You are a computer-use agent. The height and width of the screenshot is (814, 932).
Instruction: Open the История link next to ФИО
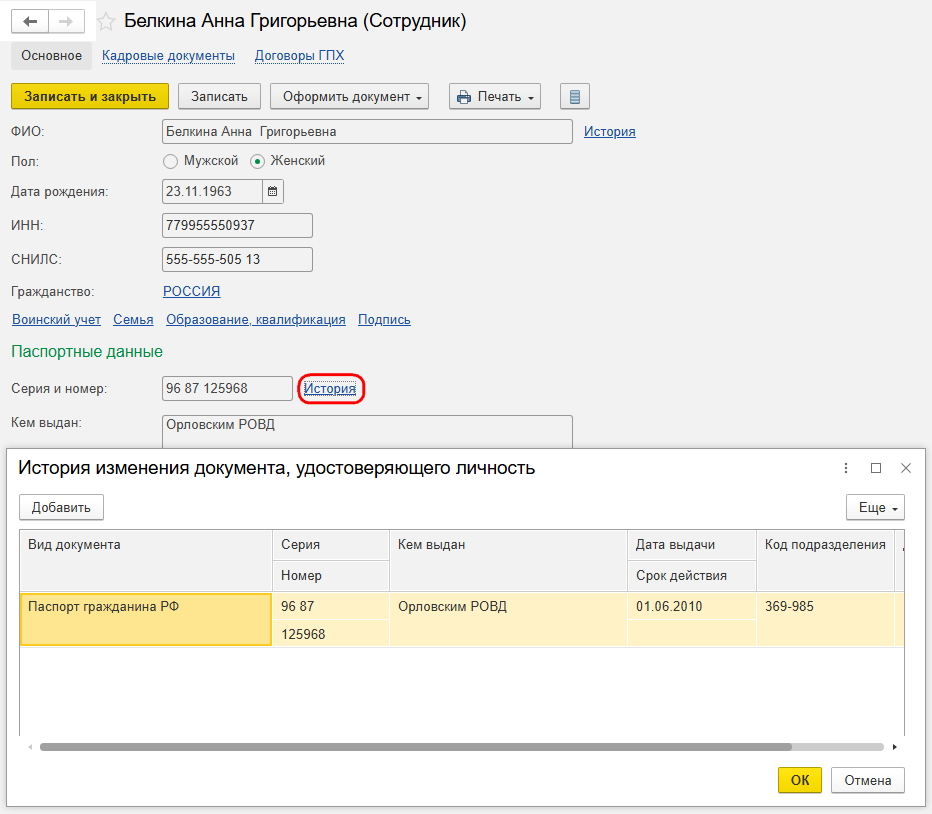(x=609, y=131)
